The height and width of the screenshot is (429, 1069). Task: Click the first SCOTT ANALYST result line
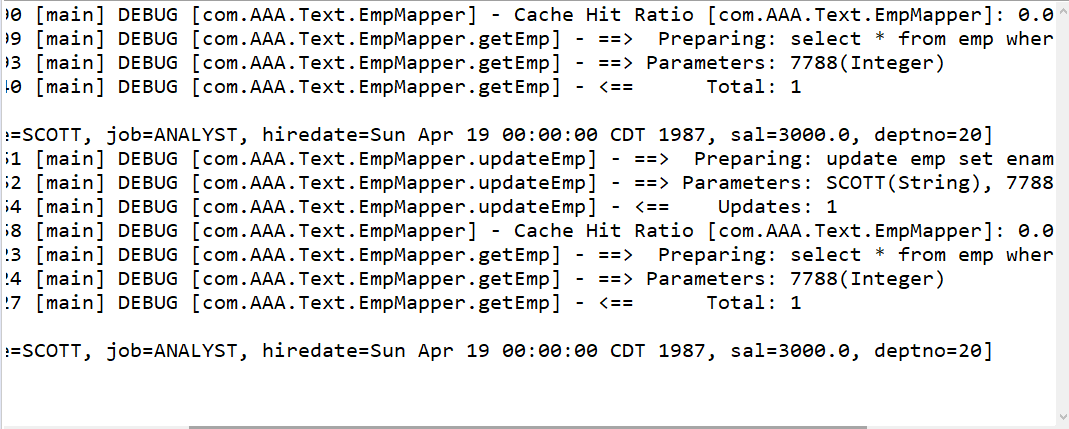click(498, 135)
